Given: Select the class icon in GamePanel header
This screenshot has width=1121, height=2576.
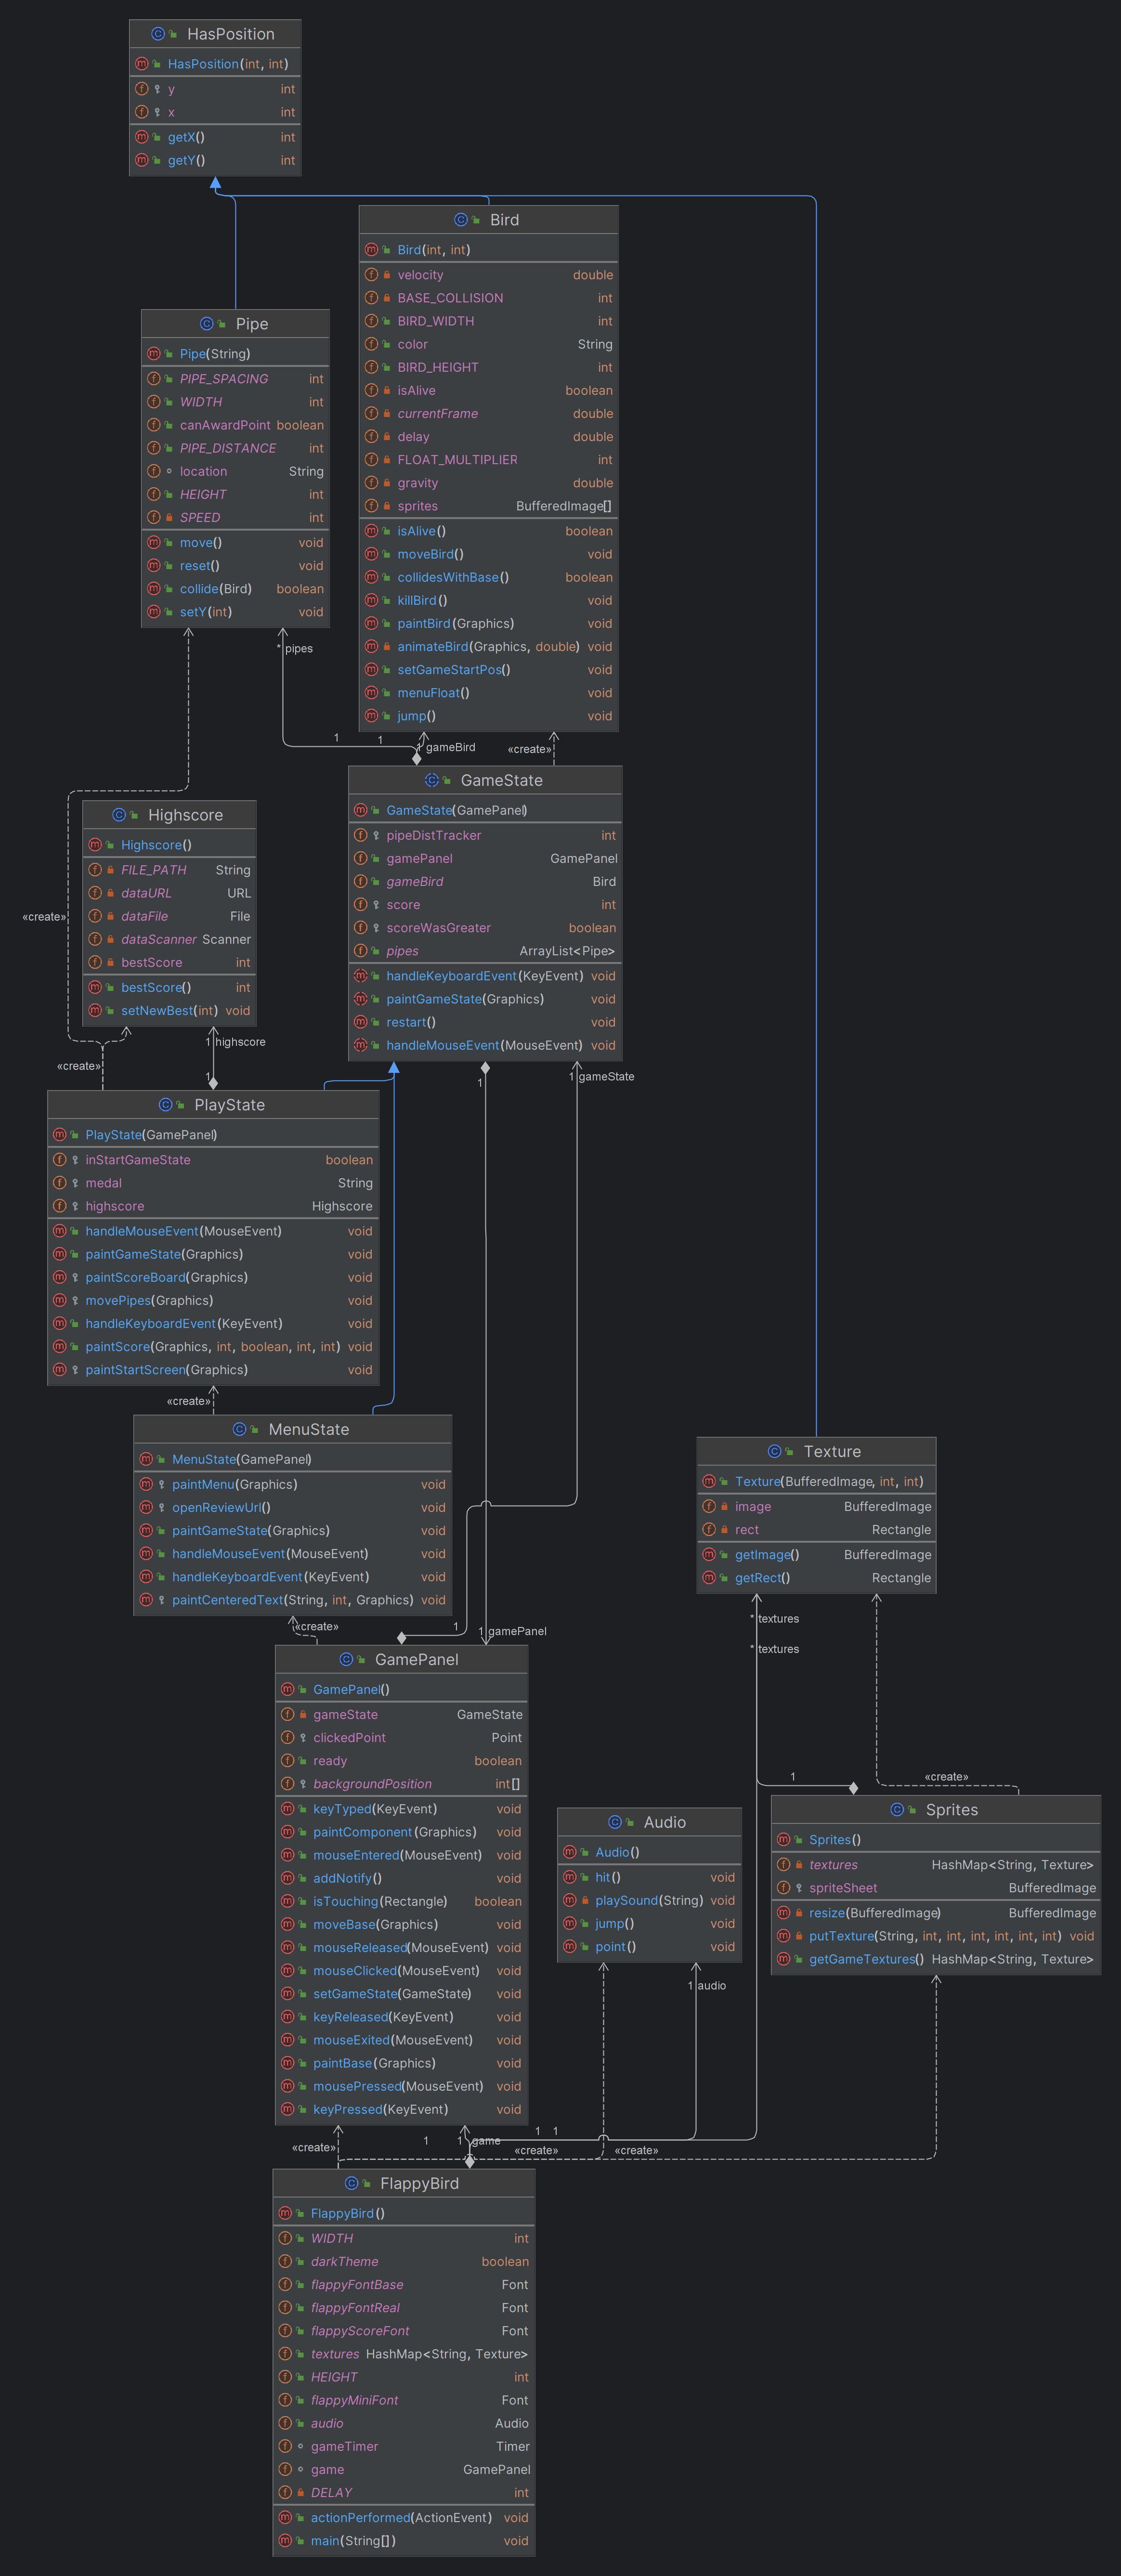Looking at the screenshot, I should [346, 1660].
